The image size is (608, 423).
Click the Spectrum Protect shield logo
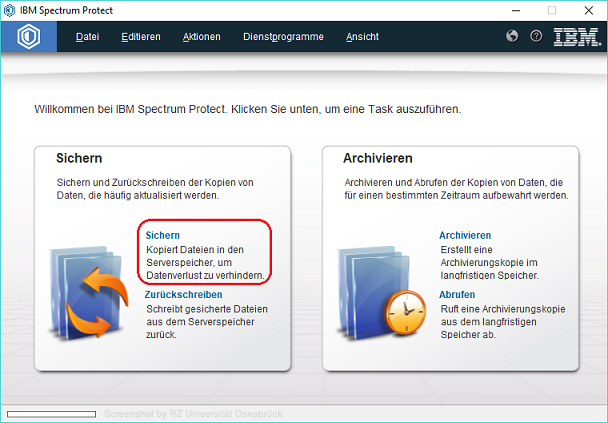(28, 37)
